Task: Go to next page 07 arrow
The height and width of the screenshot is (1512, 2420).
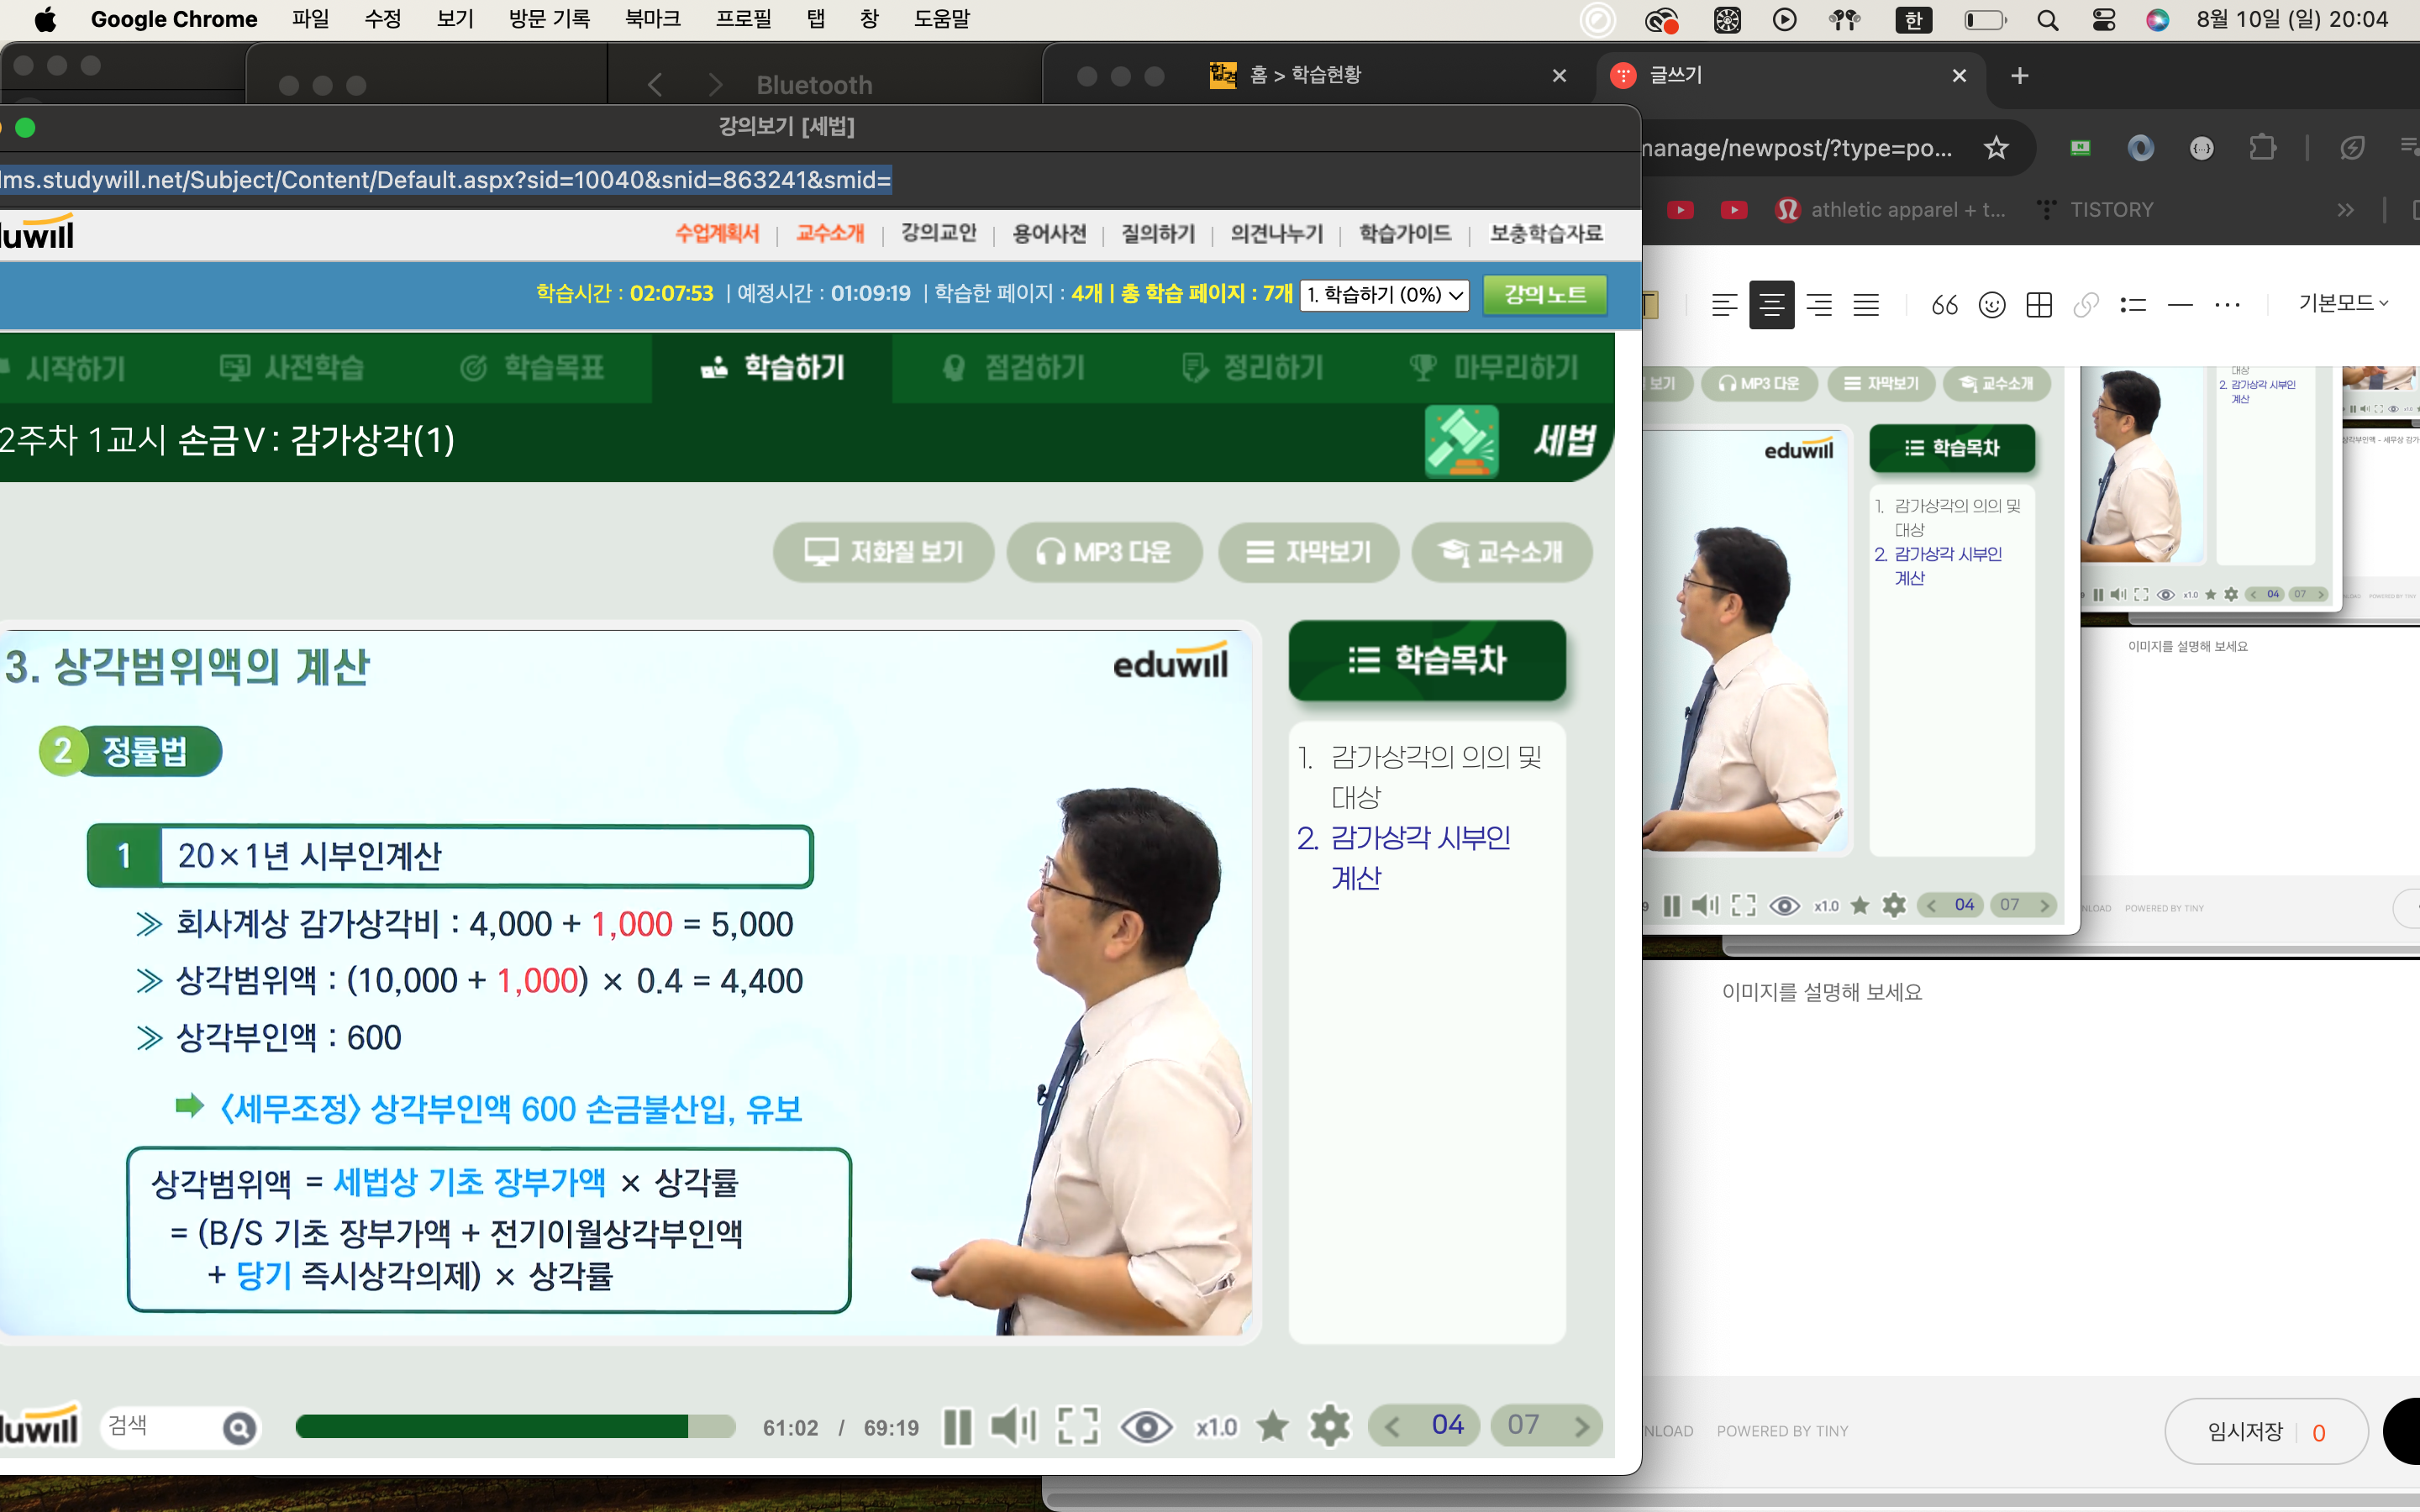Action: 1581,1427
